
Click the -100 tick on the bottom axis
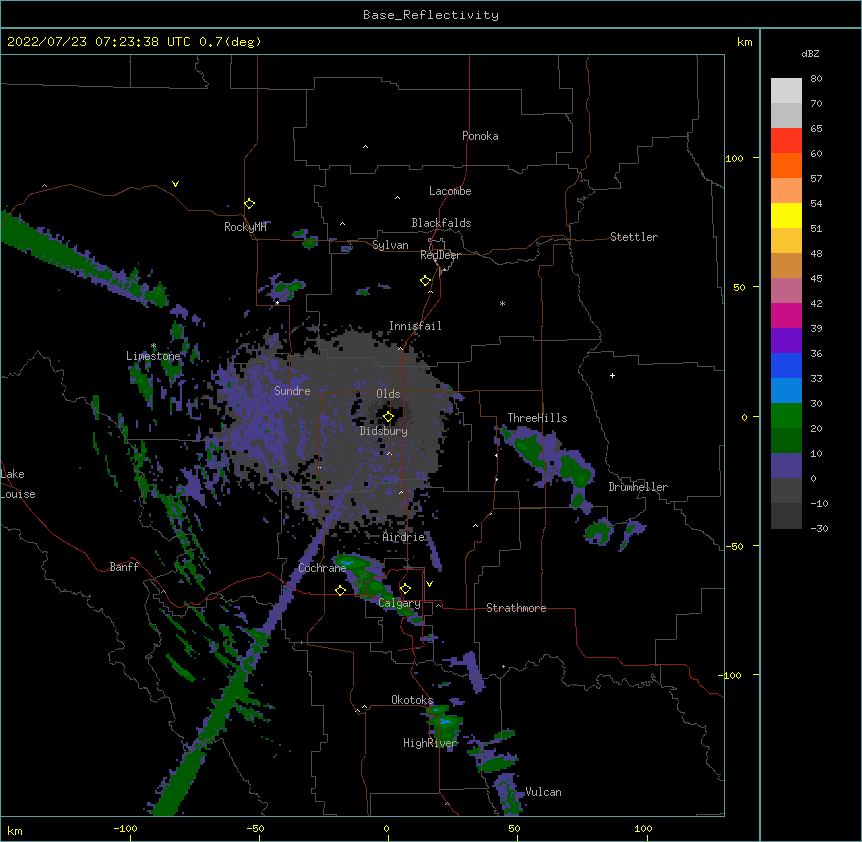(125, 828)
